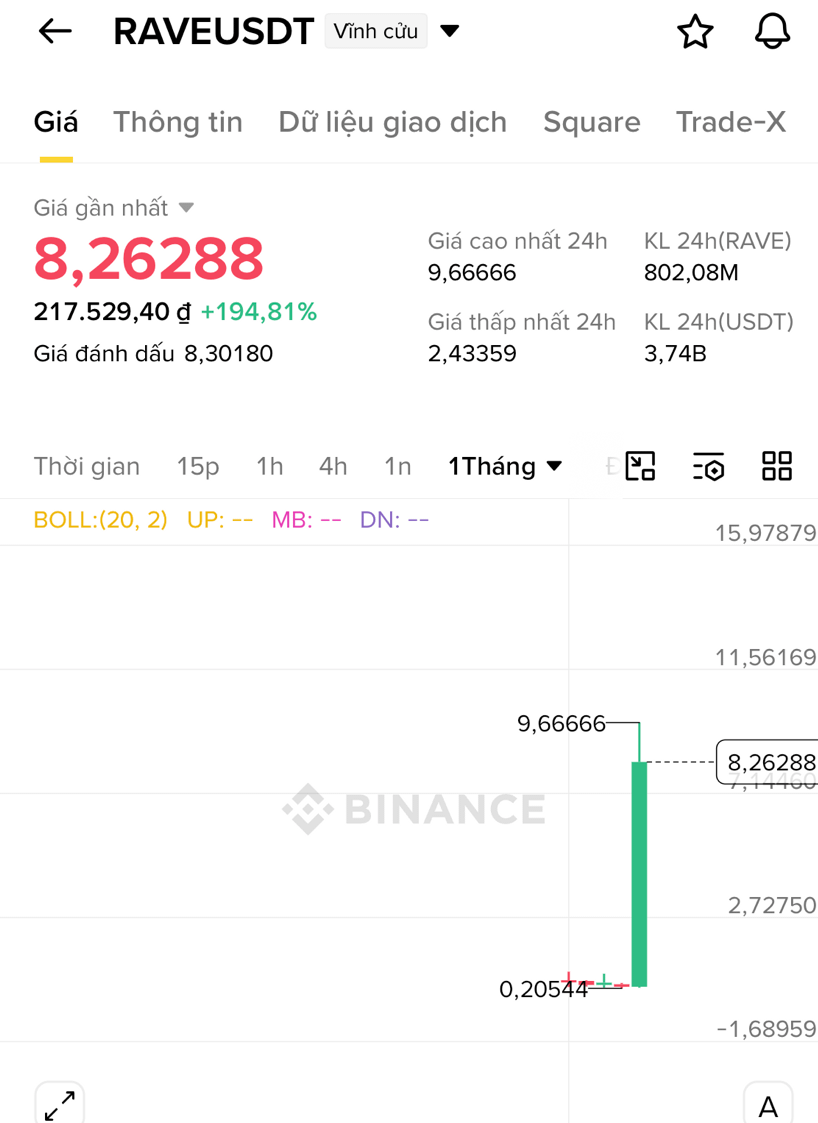The image size is (818, 1123).
Task: Open the Dữ liệu giao dịch tab
Action: tap(393, 123)
